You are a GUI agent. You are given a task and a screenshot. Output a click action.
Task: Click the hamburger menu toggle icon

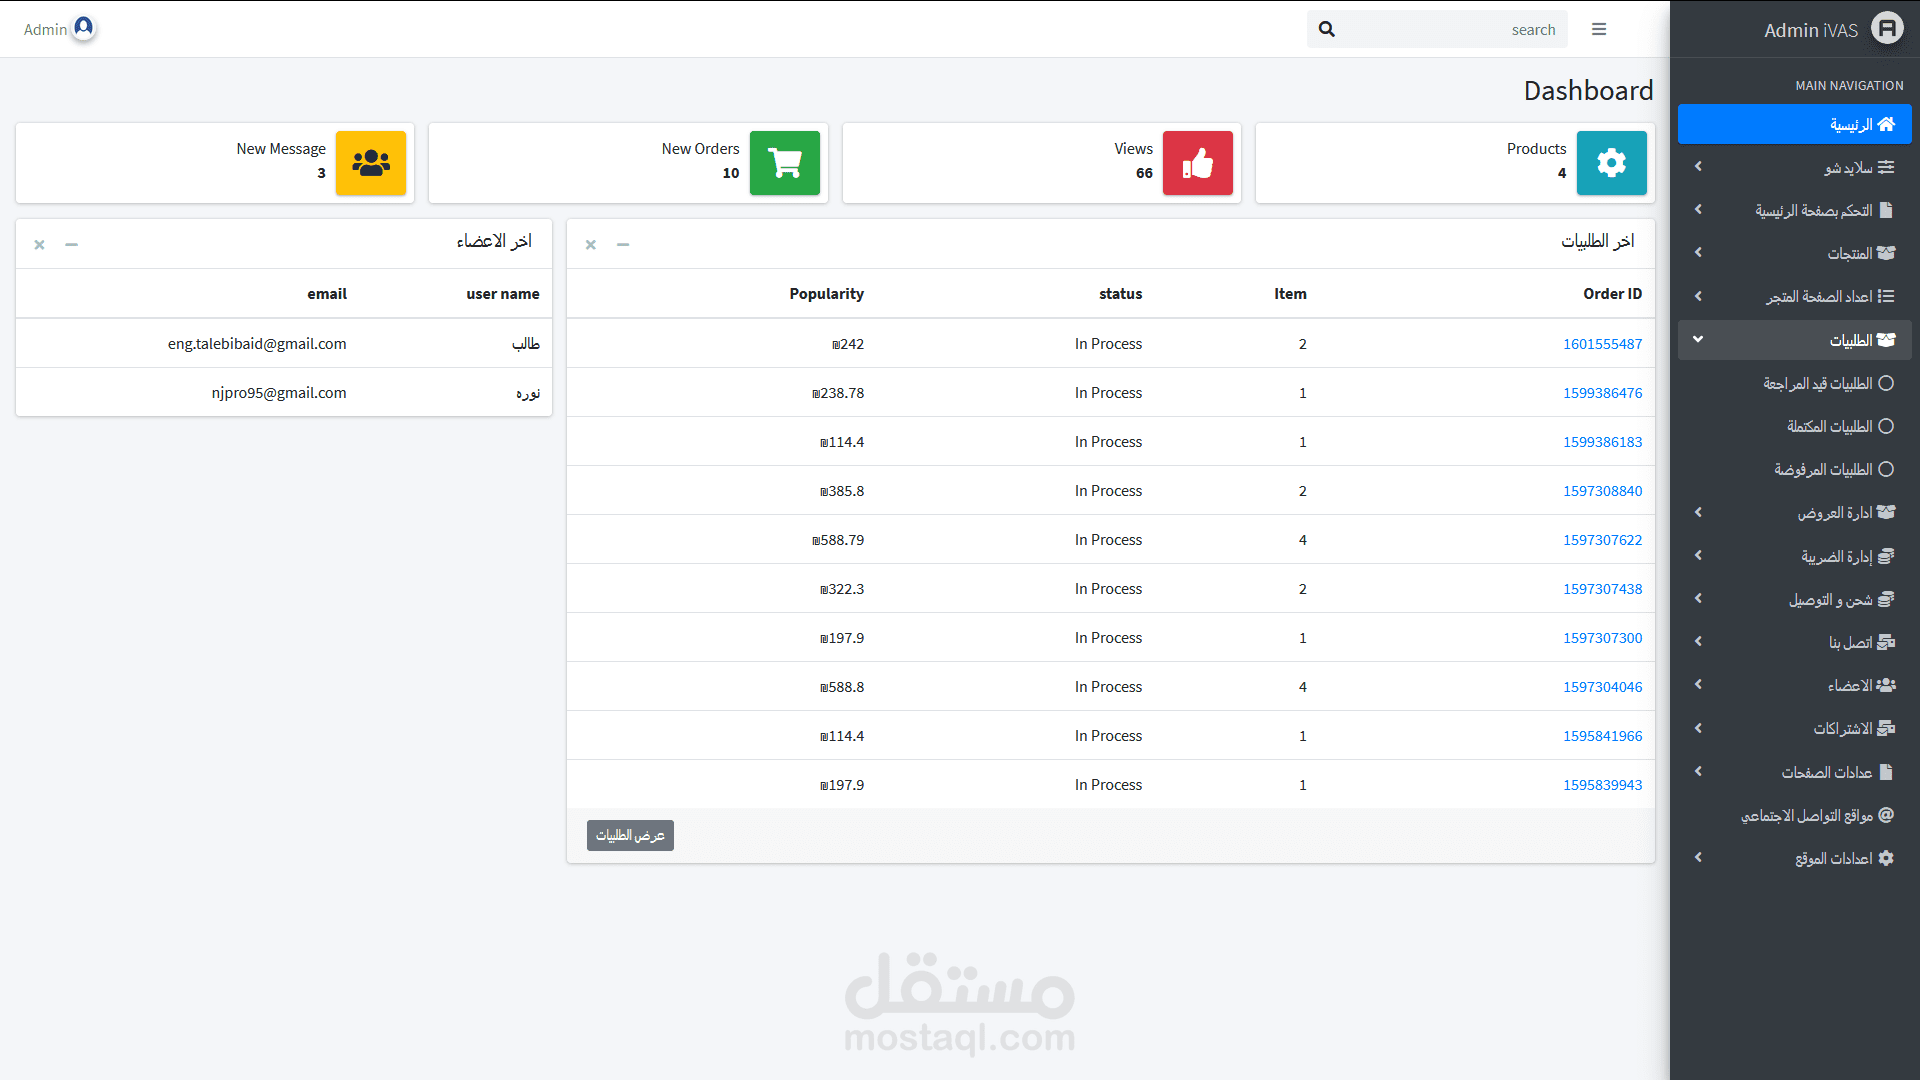pyautogui.click(x=1599, y=29)
